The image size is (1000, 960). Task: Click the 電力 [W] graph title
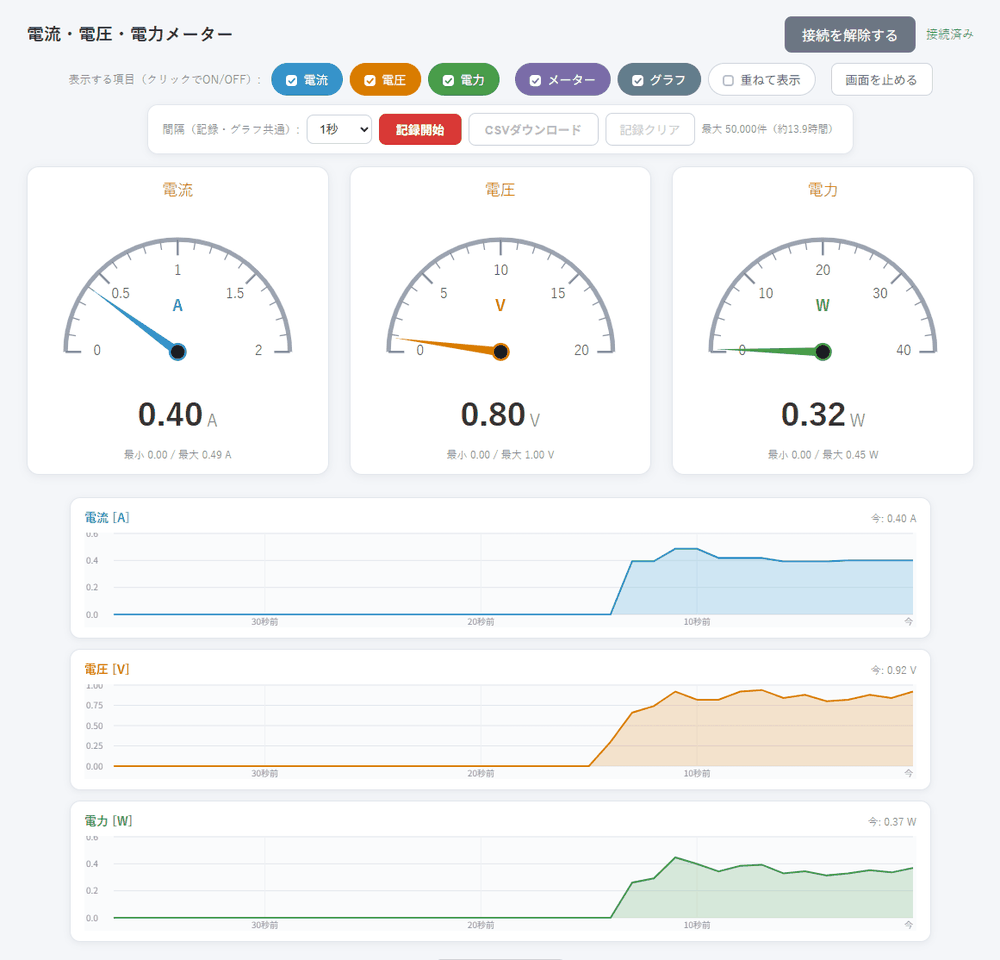108,820
